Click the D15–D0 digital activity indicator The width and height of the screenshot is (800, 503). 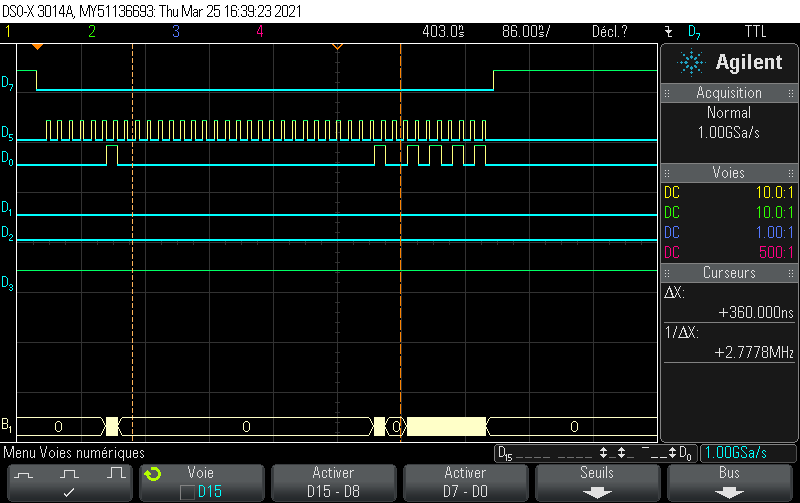(594, 453)
